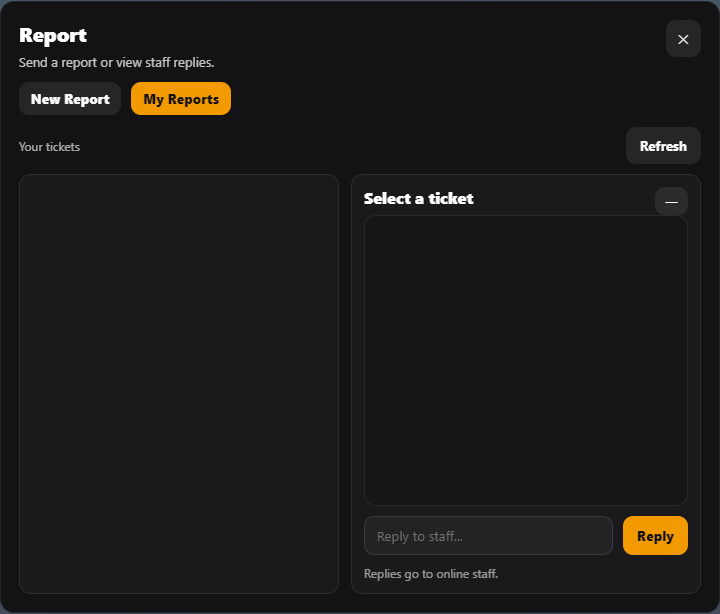Dismiss the Report window using the X icon

click(683, 39)
